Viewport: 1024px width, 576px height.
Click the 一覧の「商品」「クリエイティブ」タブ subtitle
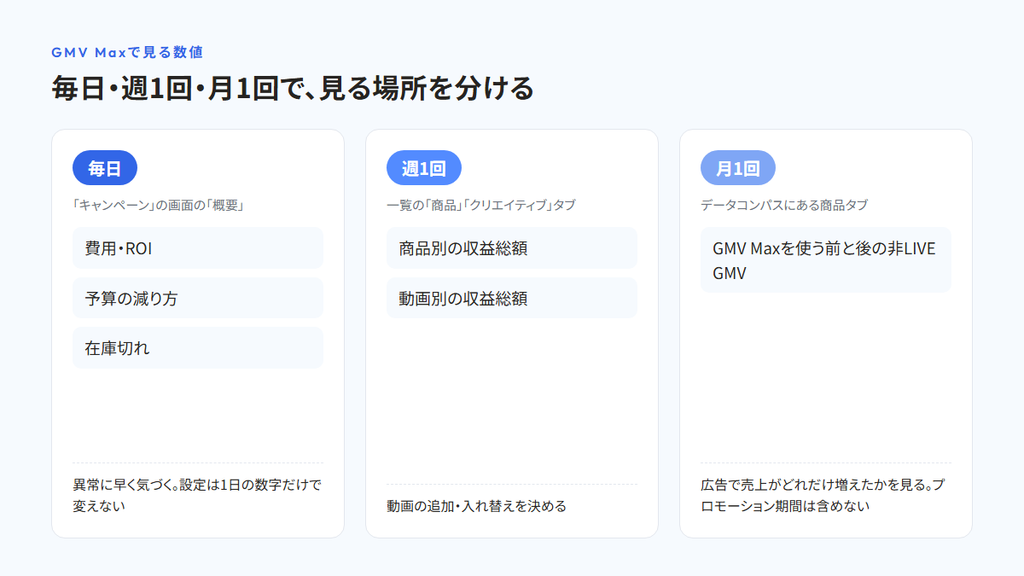pyautogui.click(x=481, y=205)
